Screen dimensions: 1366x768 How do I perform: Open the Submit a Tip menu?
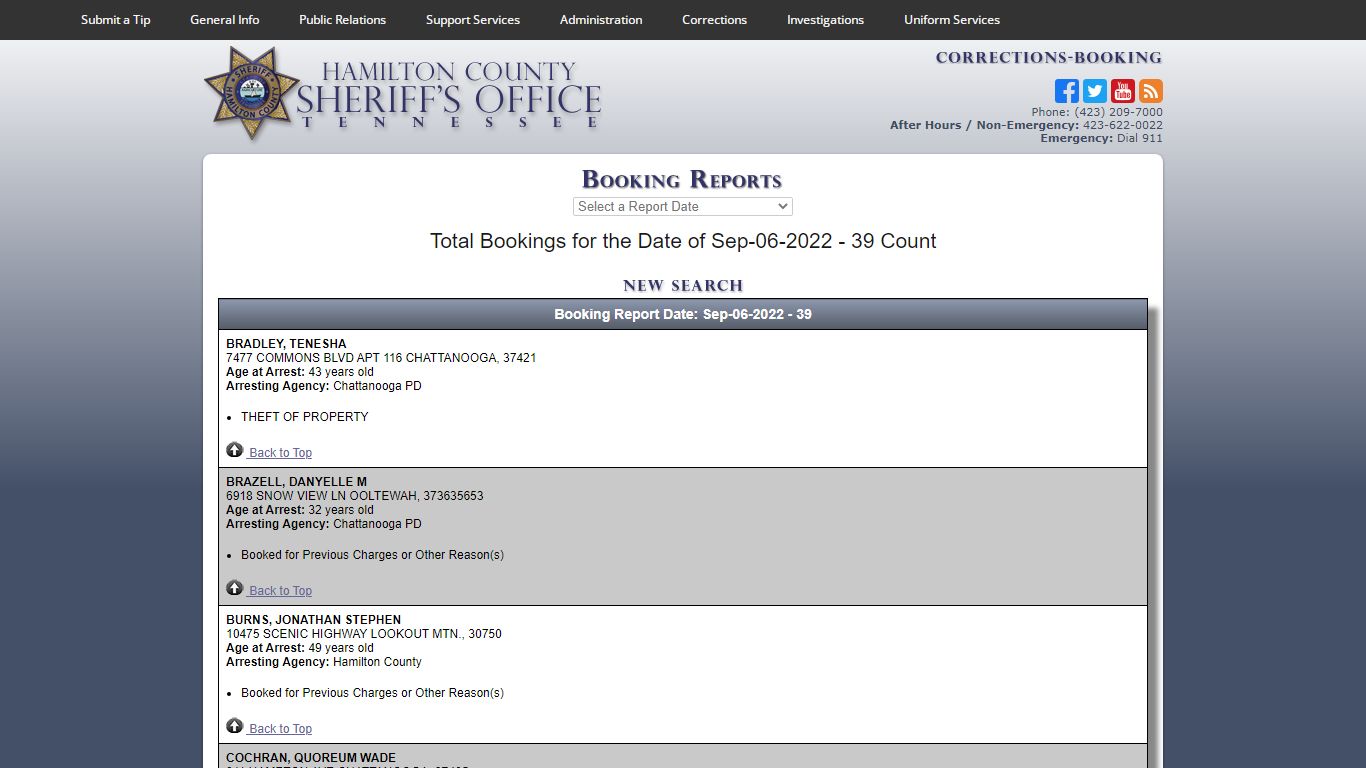click(116, 20)
